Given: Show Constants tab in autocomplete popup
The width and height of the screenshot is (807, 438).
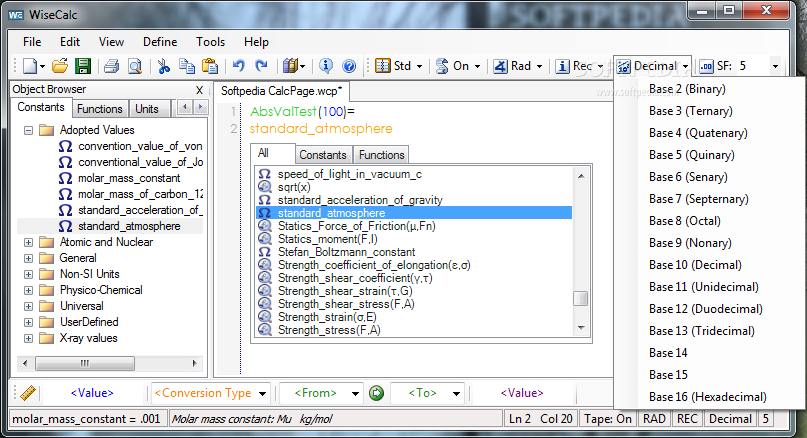Looking at the screenshot, I should pyautogui.click(x=323, y=154).
